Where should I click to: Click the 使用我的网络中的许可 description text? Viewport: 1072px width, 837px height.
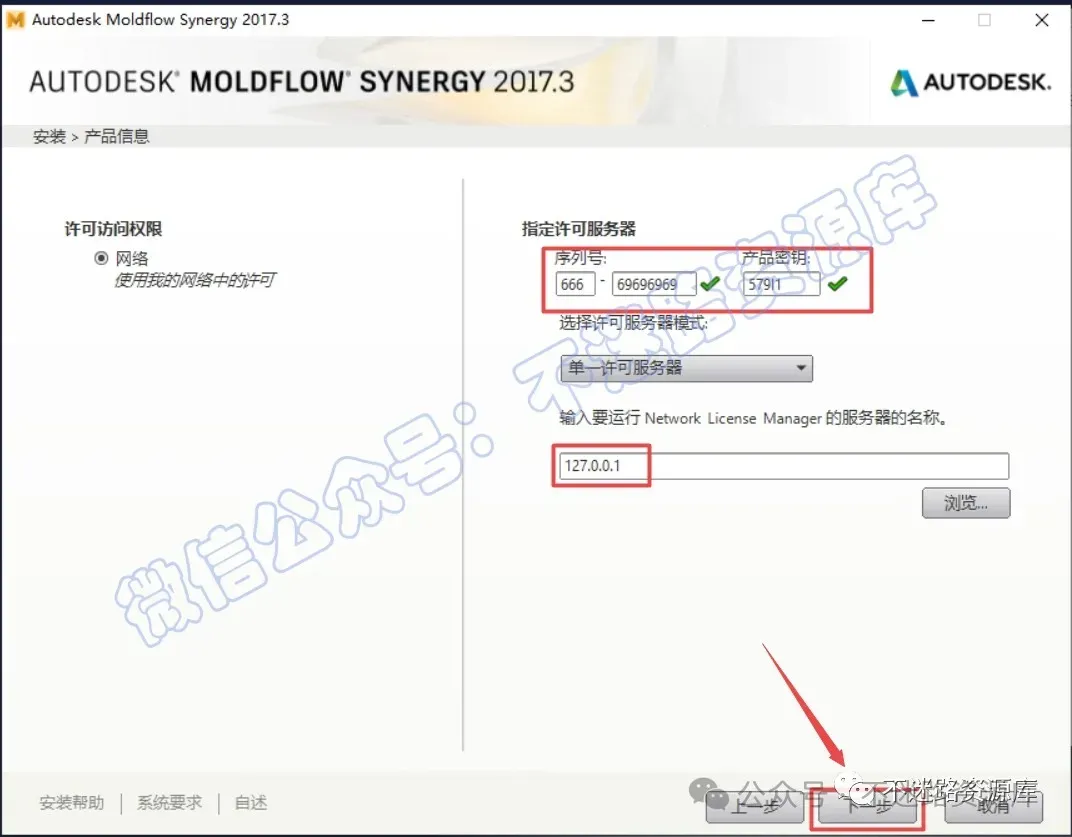pyautogui.click(x=195, y=280)
